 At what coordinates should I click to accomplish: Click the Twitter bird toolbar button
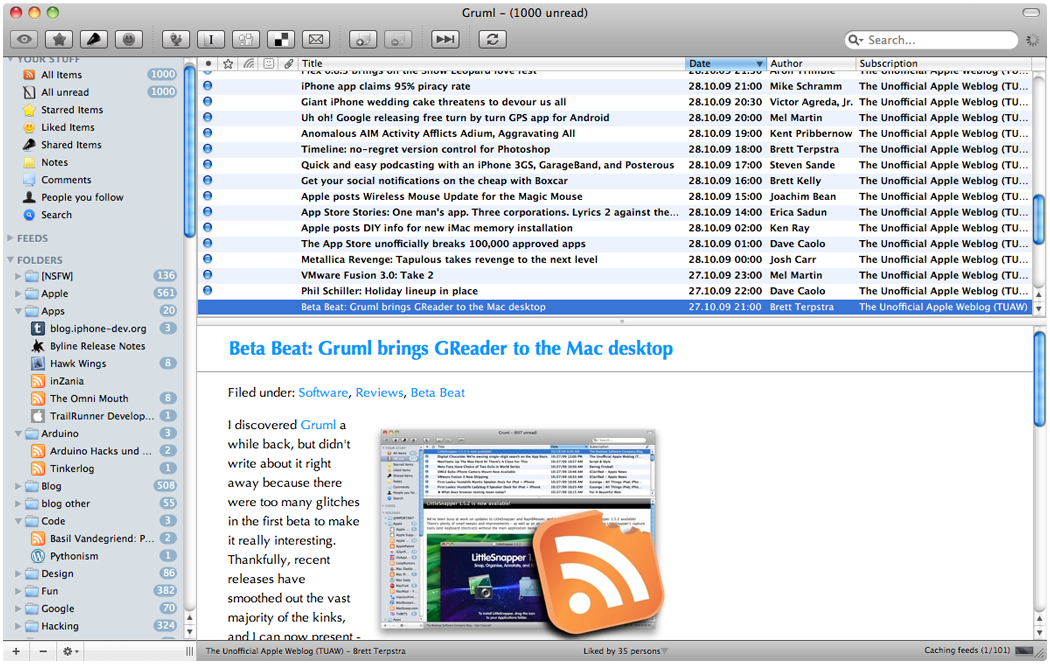175,40
